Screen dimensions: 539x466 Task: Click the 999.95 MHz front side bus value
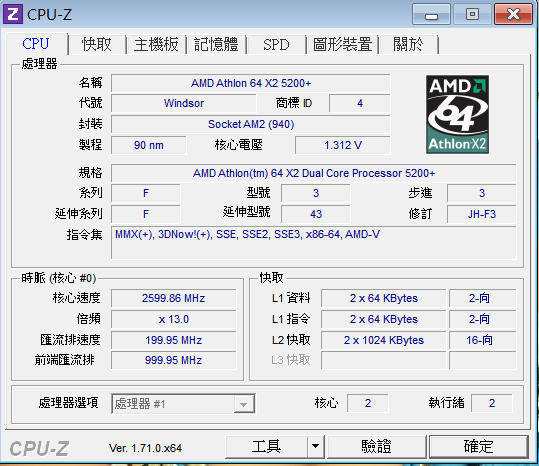pos(174,360)
